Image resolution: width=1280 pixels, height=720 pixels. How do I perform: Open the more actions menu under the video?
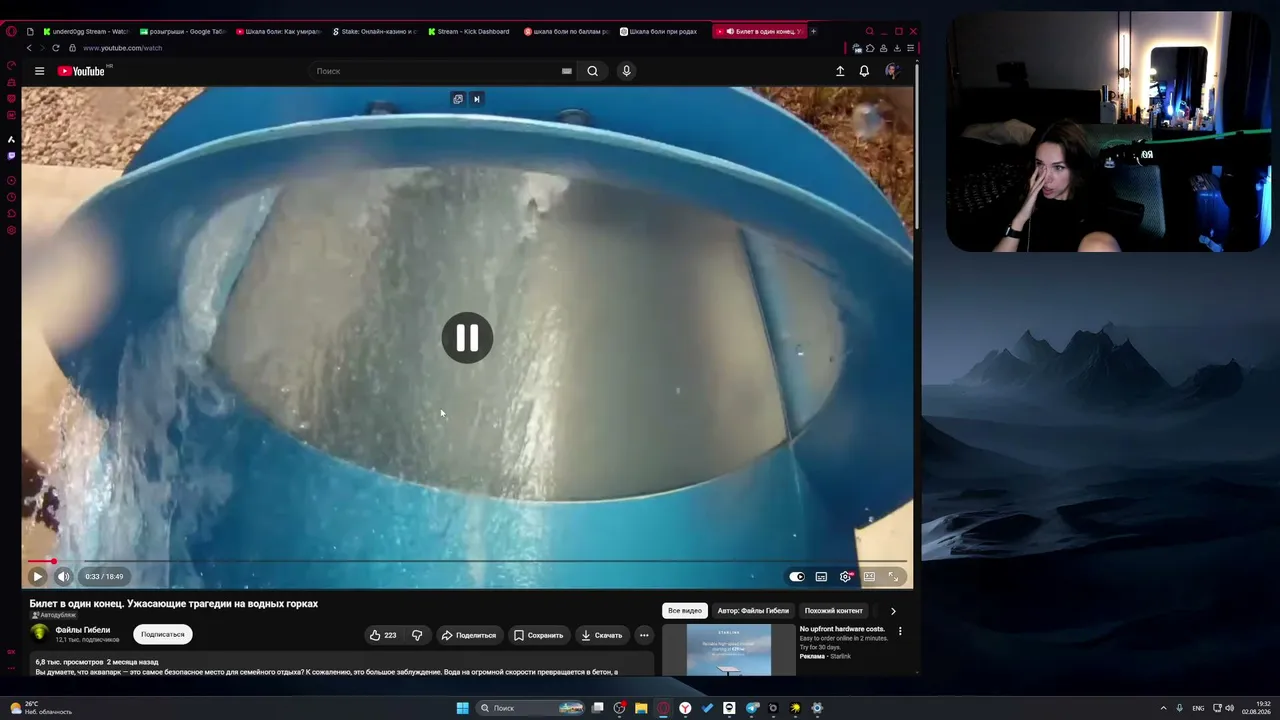coord(644,635)
